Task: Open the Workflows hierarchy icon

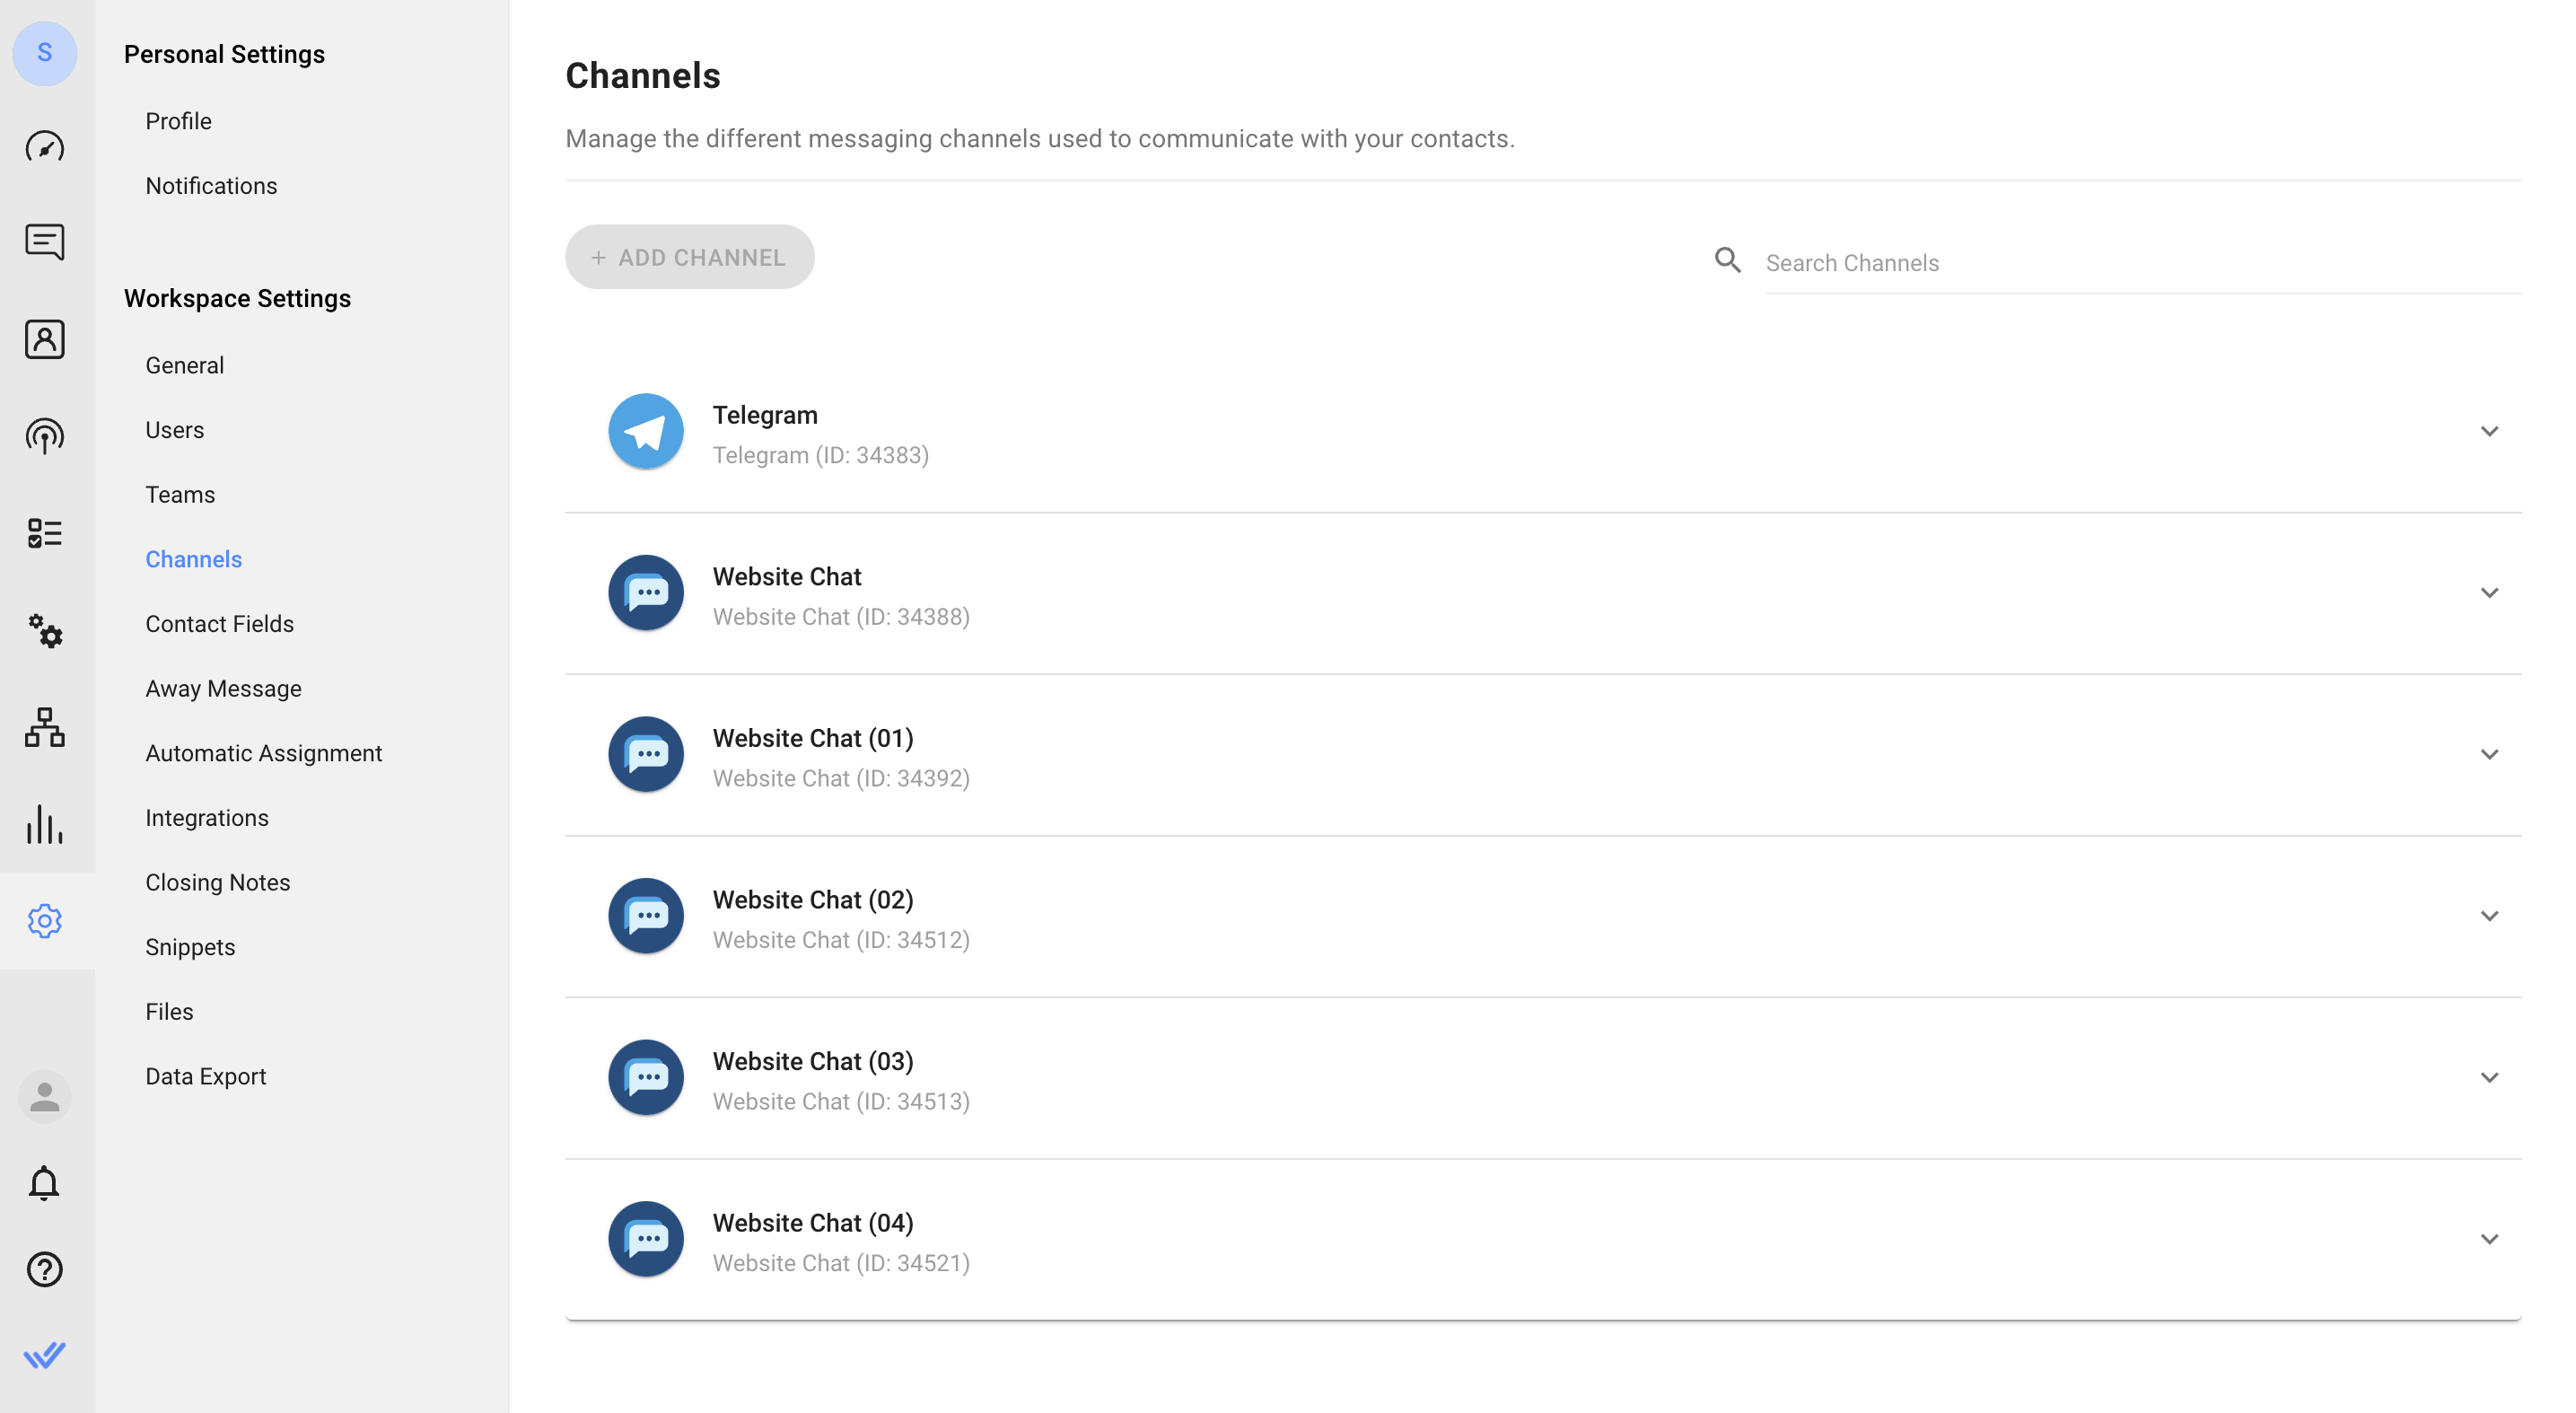Action: point(45,727)
